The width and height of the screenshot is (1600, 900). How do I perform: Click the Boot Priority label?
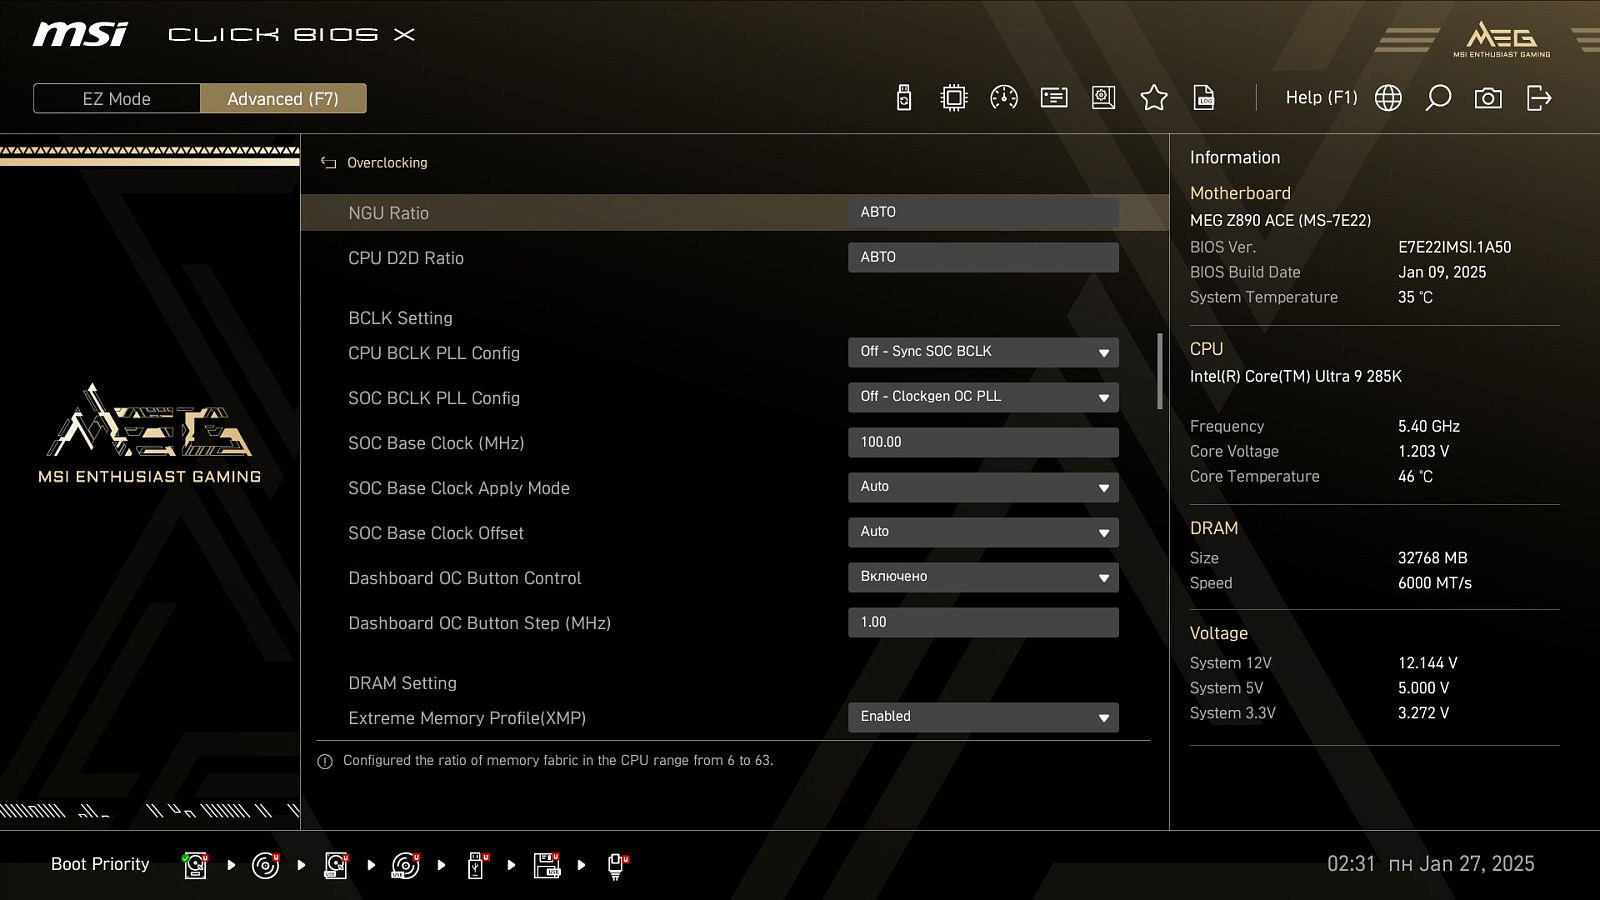100,864
